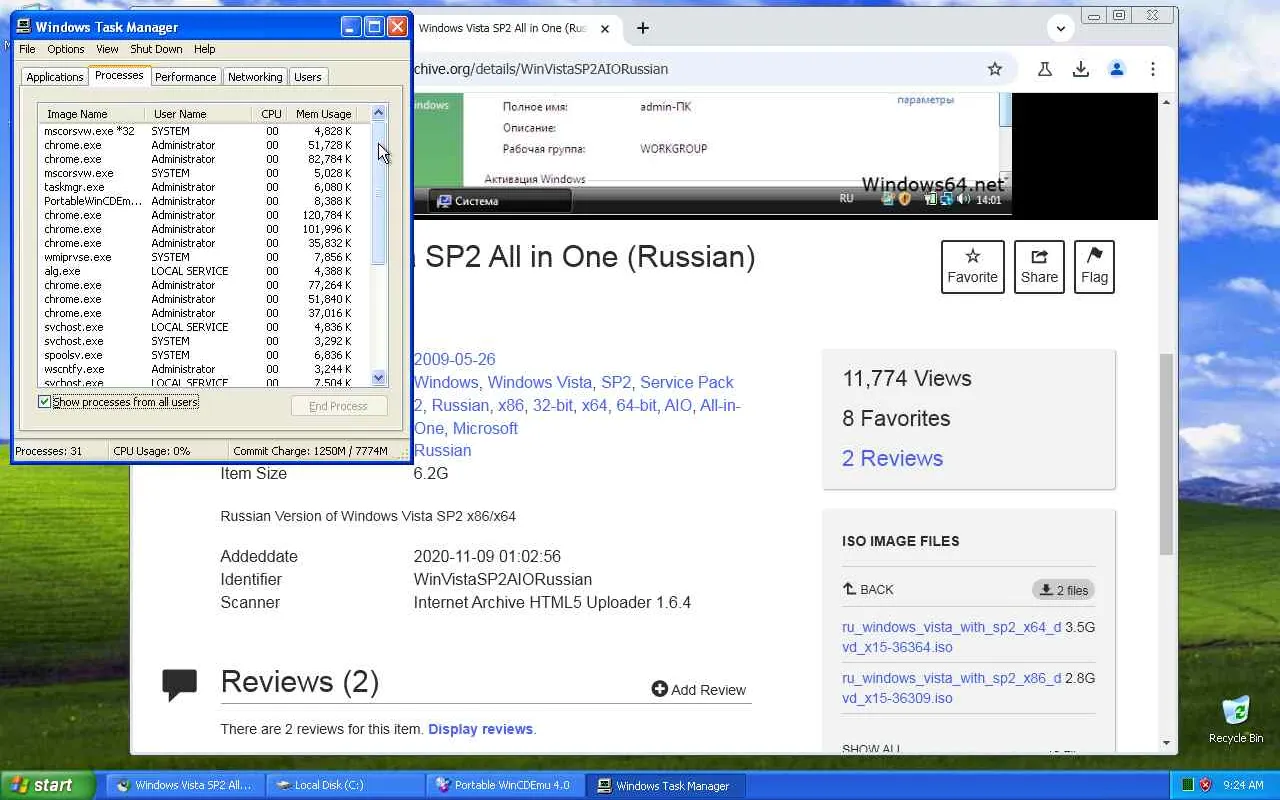Open the 2009-05-26 date link

(x=454, y=359)
